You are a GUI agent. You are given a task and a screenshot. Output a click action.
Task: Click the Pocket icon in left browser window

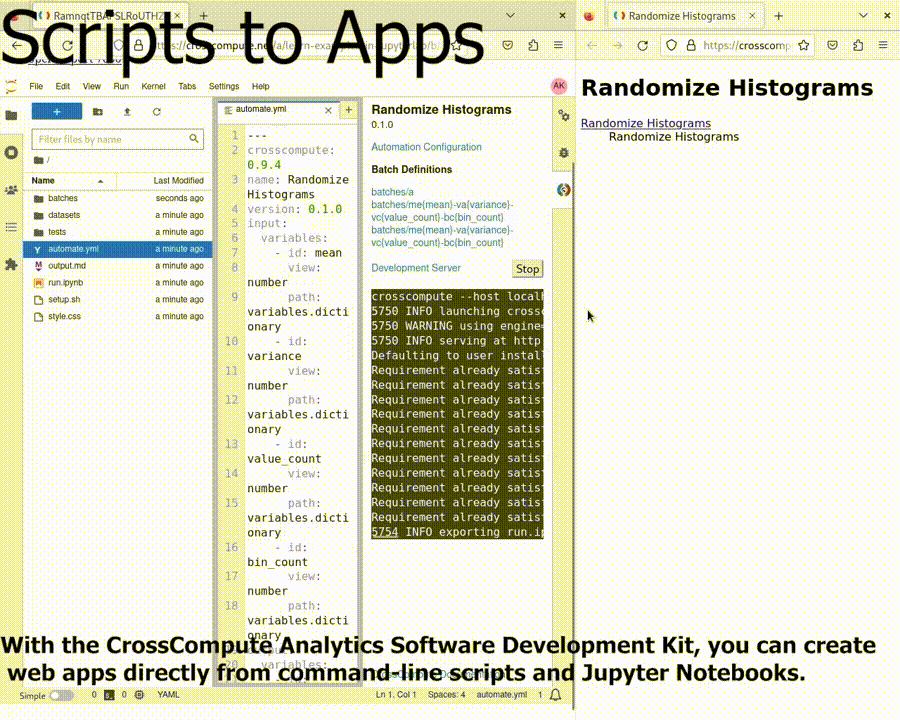(507, 45)
